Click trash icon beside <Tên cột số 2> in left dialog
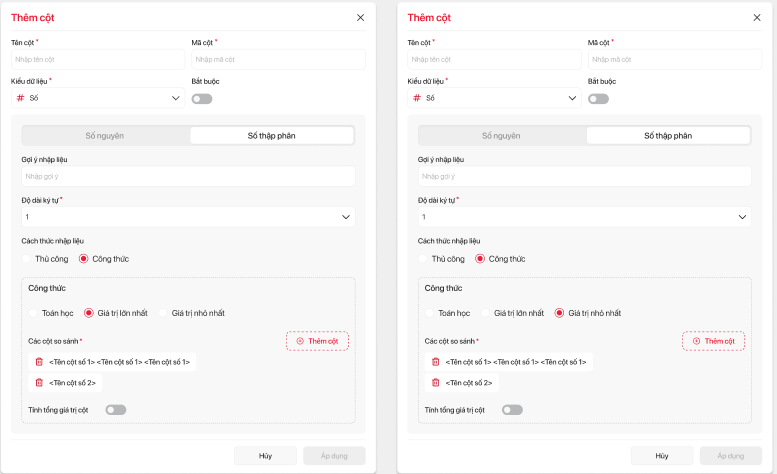The width and height of the screenshot is (777, 474). [39, 382]
